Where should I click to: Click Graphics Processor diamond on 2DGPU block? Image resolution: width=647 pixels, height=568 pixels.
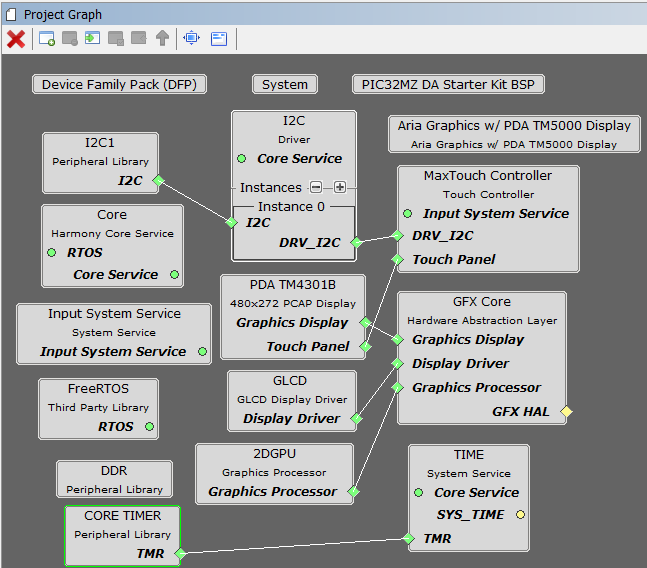click(x=354, y=491)
